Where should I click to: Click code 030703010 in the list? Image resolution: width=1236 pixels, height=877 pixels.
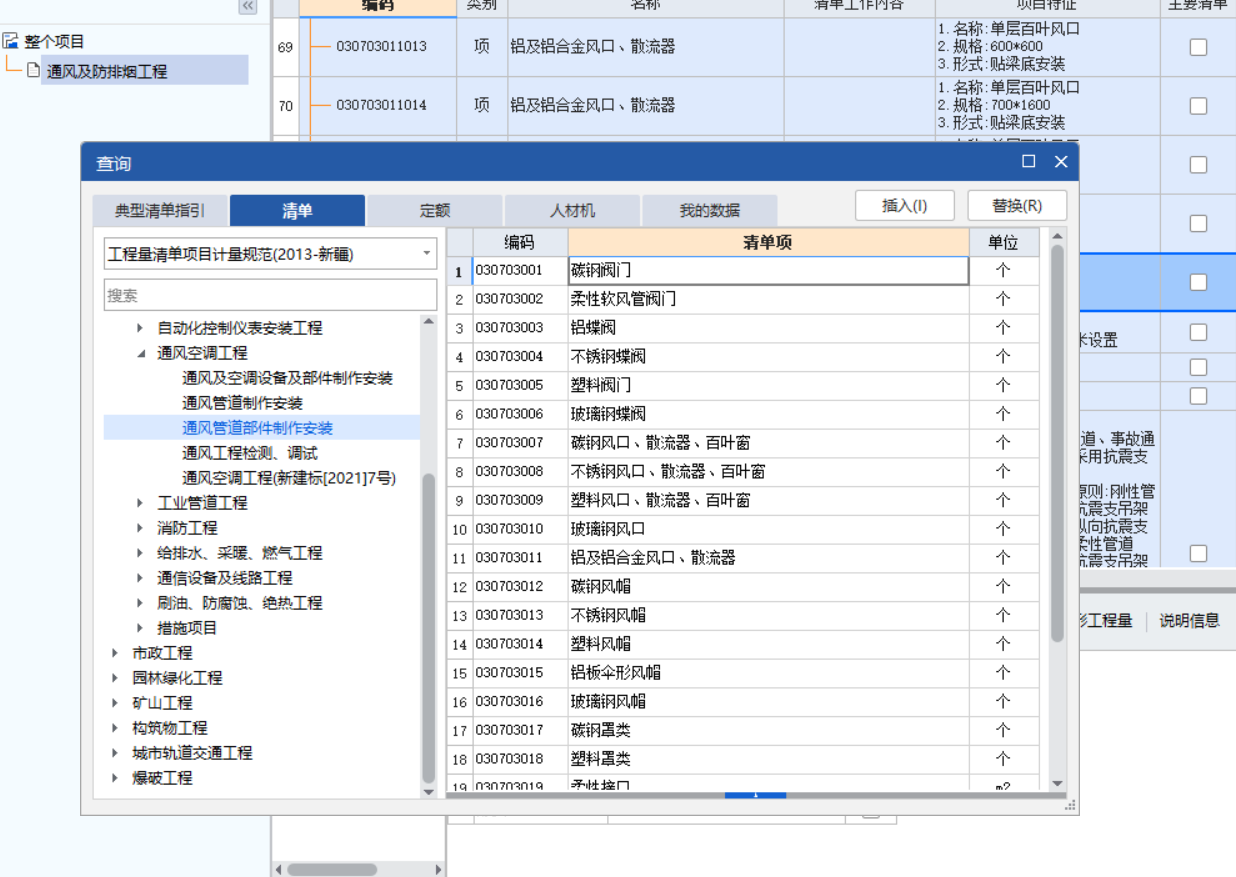click(510, 529)
